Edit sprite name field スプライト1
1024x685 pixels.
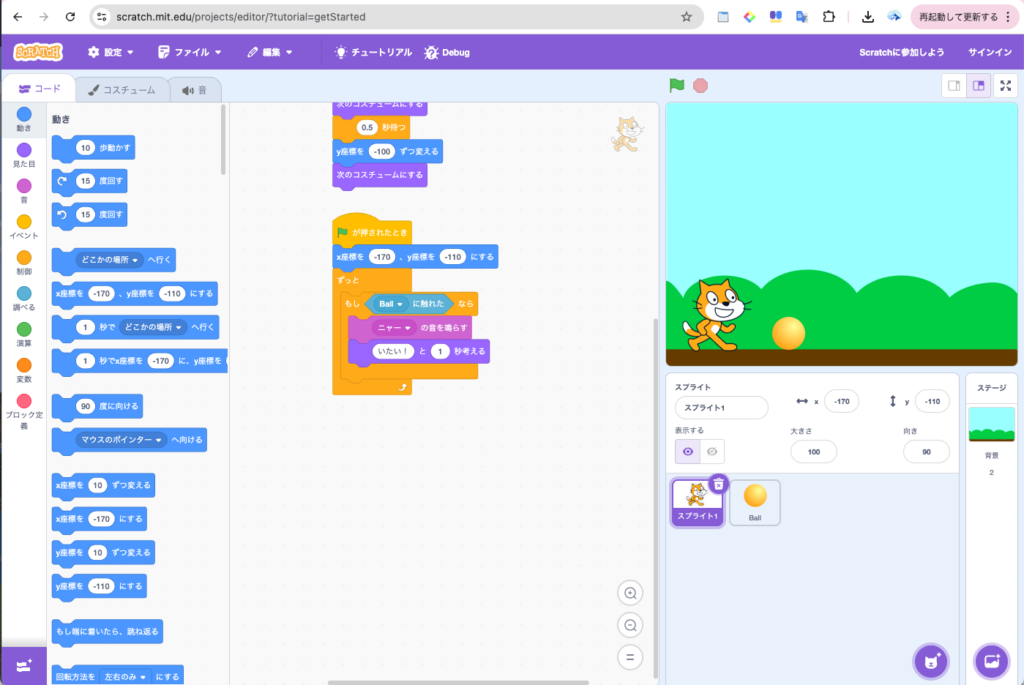coord(721,407)
